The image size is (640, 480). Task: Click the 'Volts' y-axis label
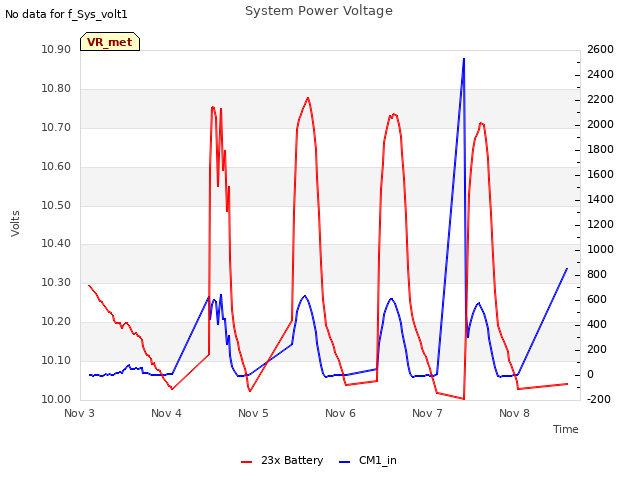pyautogui.click(x=15, y=224)
